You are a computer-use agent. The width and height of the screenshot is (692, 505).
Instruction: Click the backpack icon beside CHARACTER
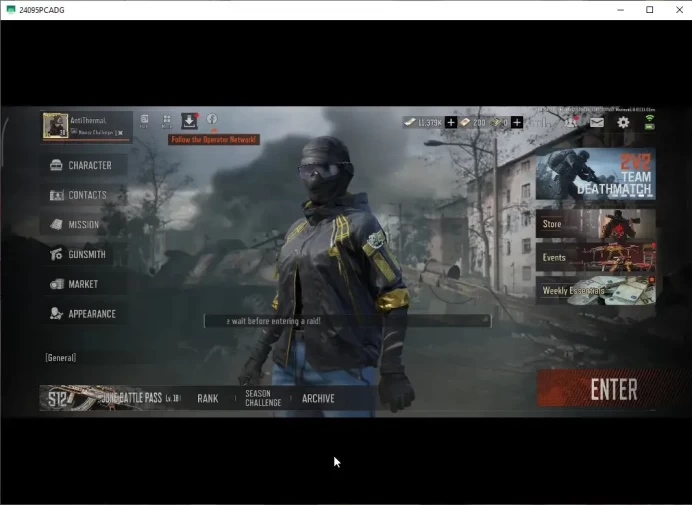(56, 165)
